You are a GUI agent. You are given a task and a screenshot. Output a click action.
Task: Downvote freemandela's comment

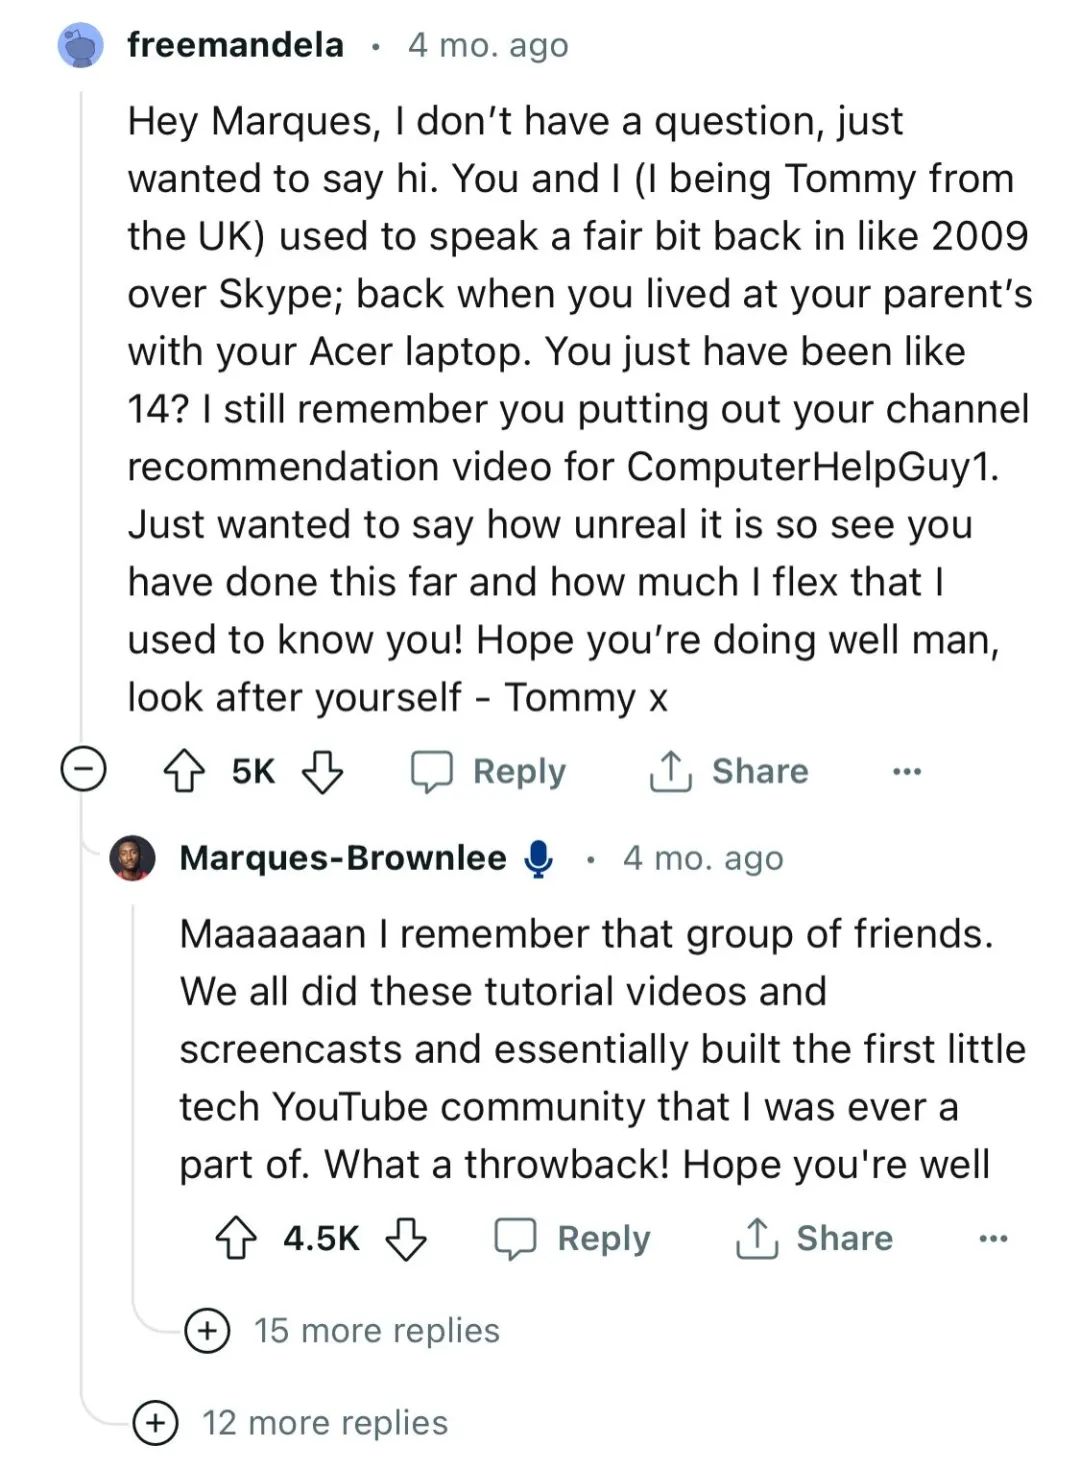[x=322, y=772]
